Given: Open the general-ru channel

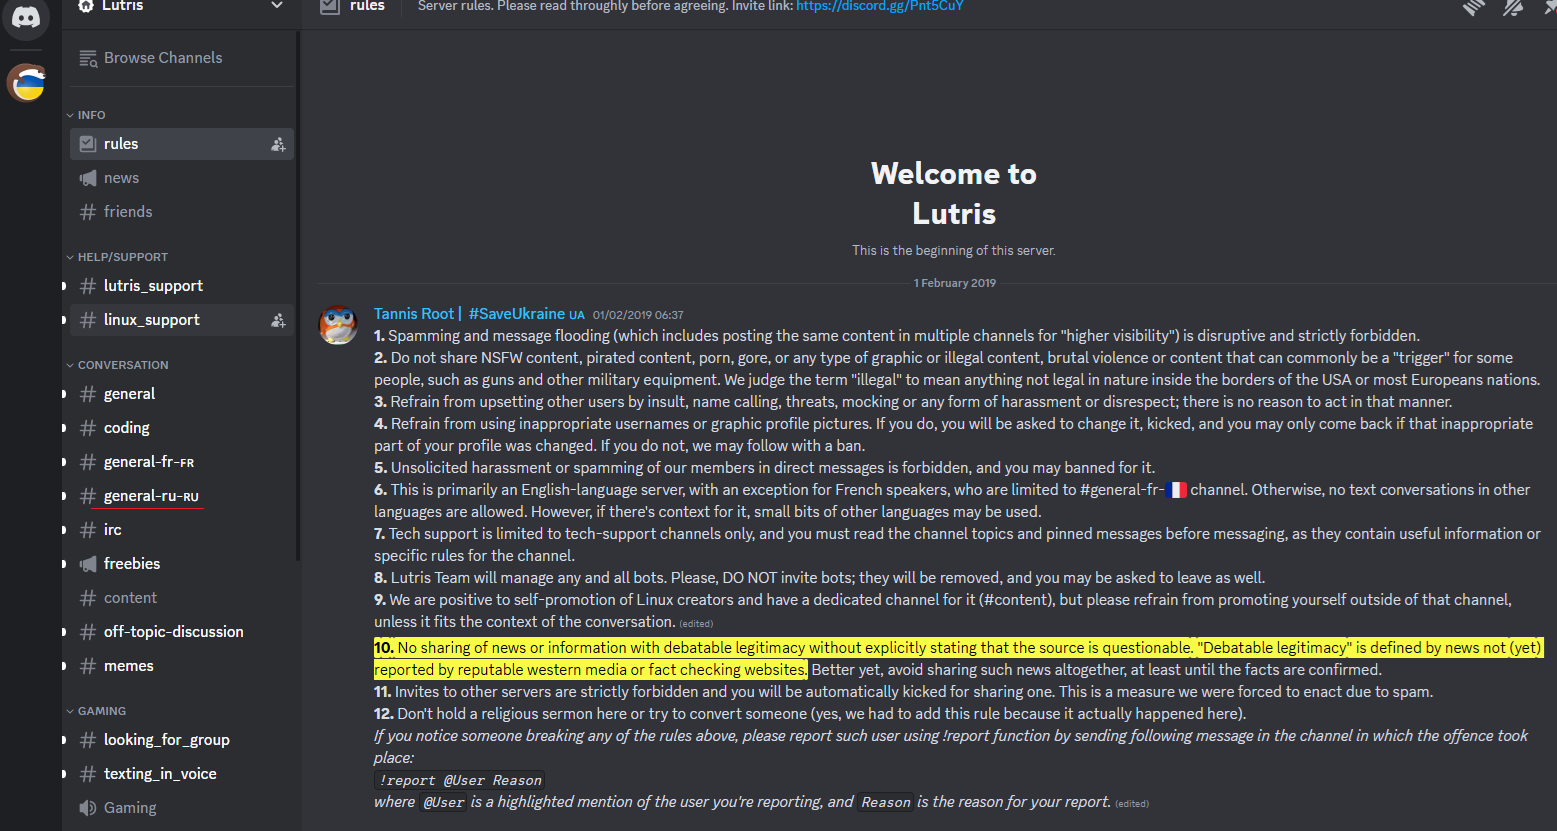Looking at the screenshot, I should pyautogui.click(x=182, y=496).
